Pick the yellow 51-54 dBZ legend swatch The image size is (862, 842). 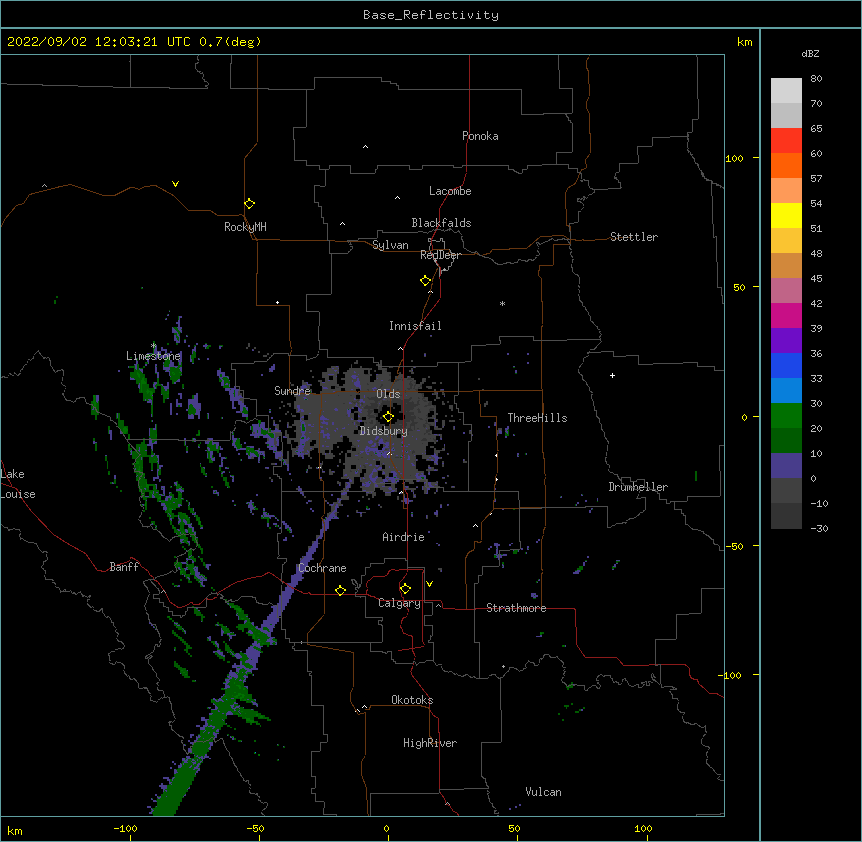point(786,215)
